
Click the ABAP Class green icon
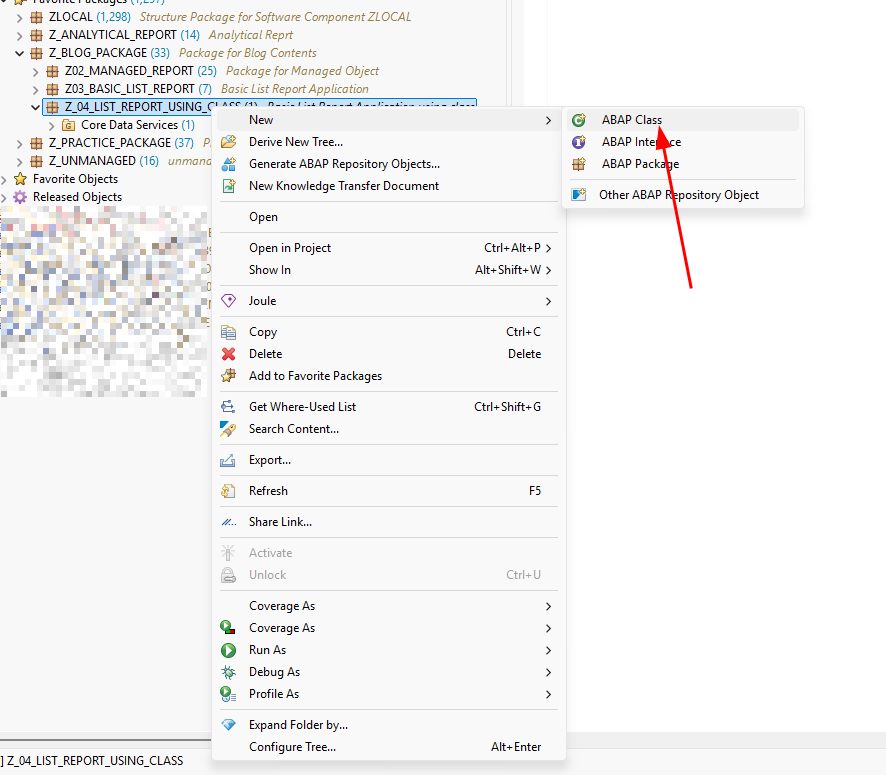pos(579,120)
